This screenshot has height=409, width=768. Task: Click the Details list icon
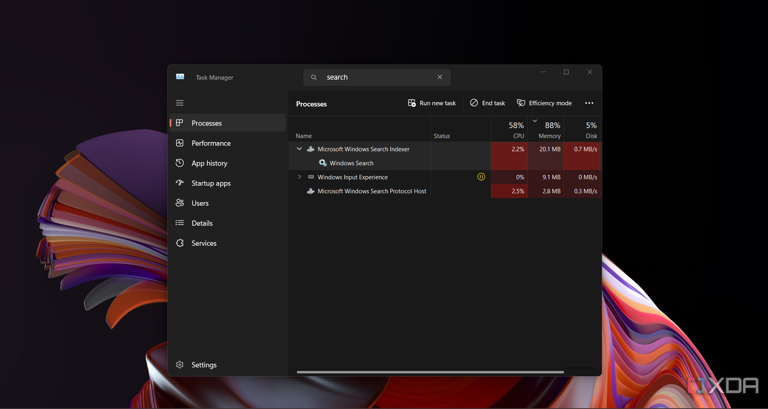pos(180,223)
